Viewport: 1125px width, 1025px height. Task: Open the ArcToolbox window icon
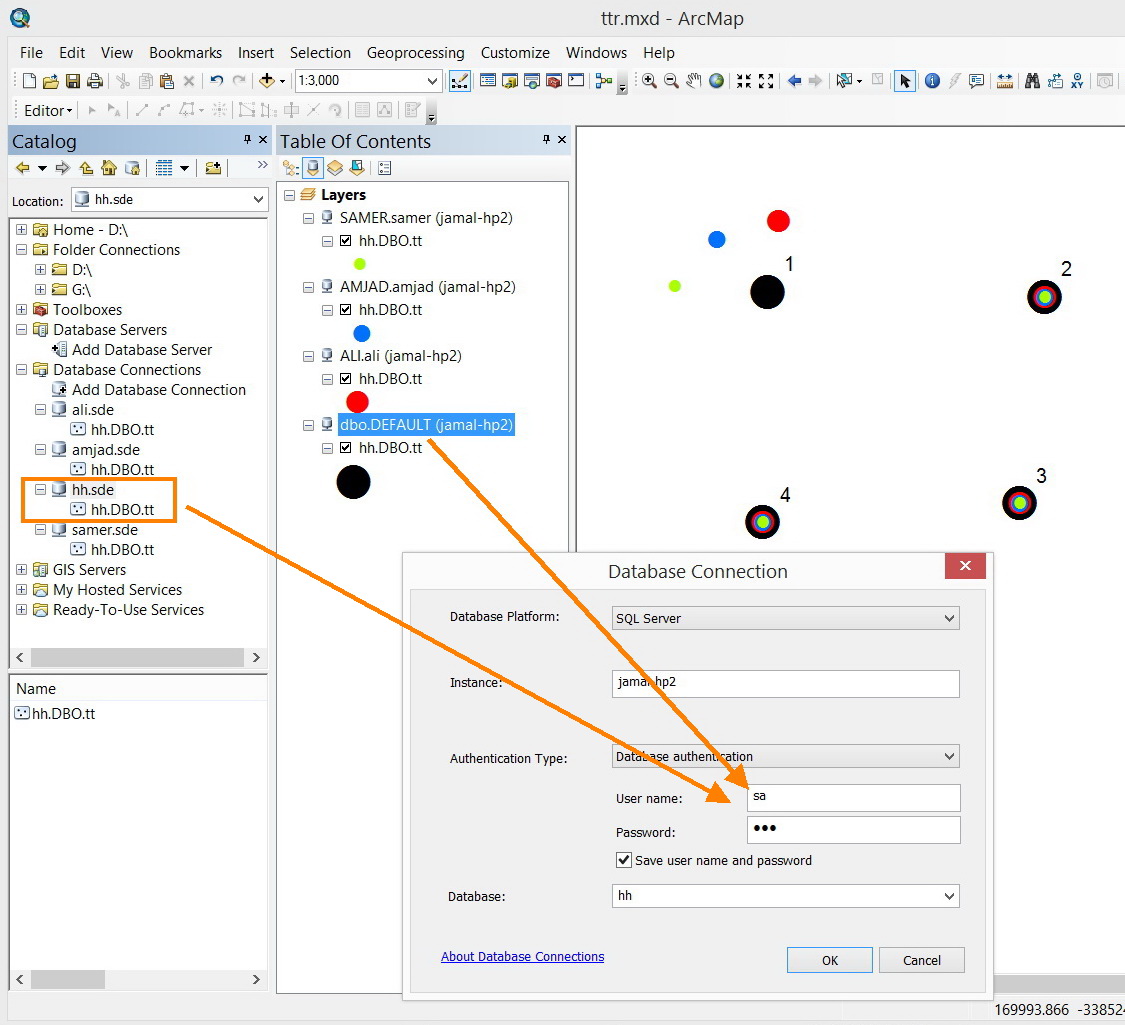553,81
